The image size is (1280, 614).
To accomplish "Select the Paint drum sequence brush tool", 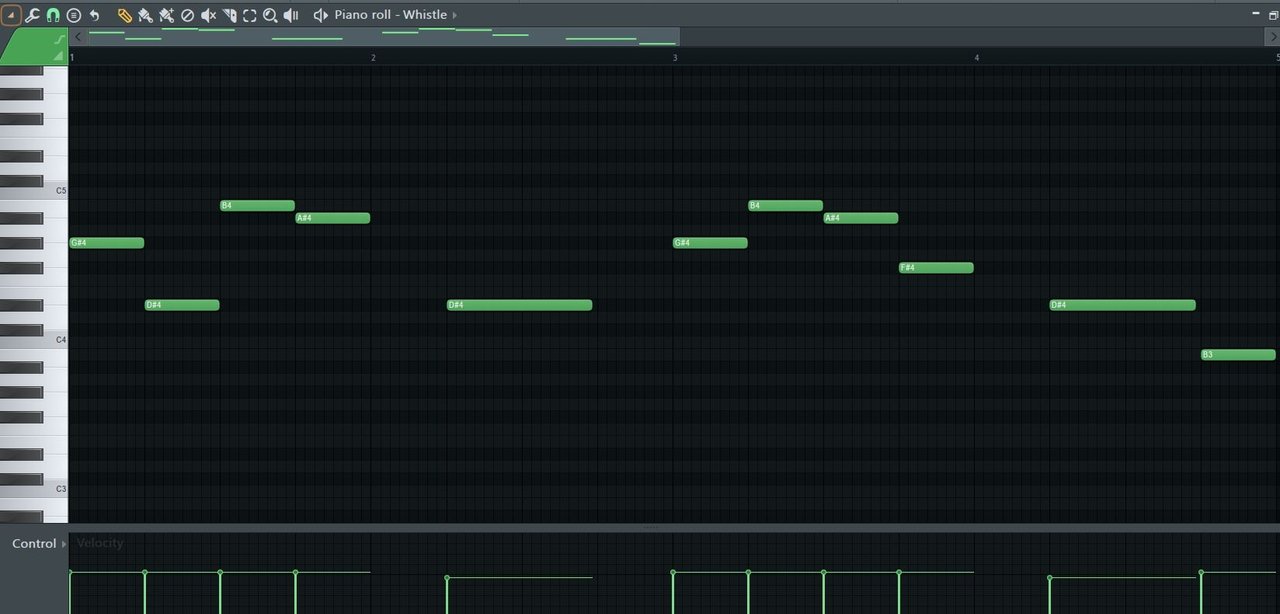I will [x=166, y=15].
